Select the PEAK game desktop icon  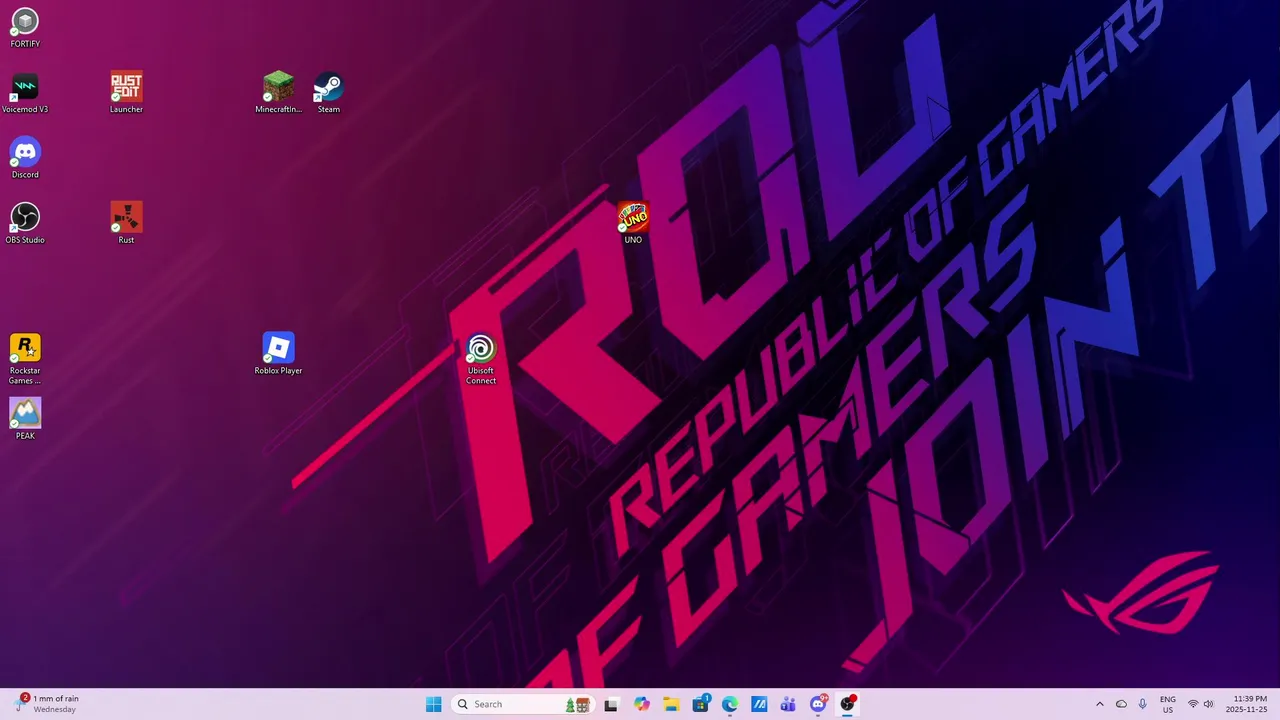25,420
